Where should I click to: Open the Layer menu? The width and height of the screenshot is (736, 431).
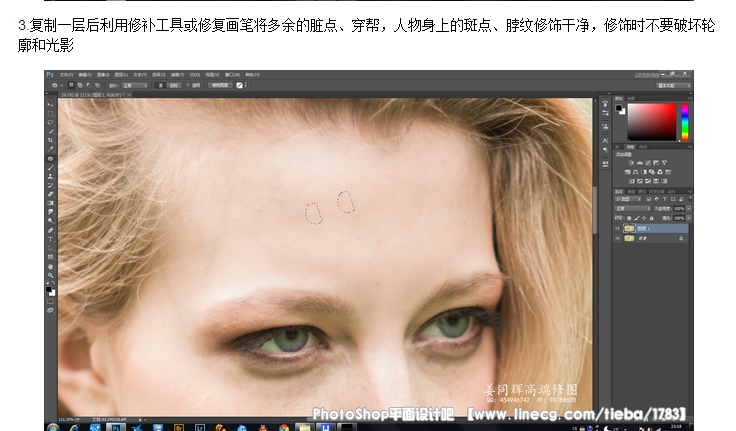pyautogui.click(x=121, y=75)
